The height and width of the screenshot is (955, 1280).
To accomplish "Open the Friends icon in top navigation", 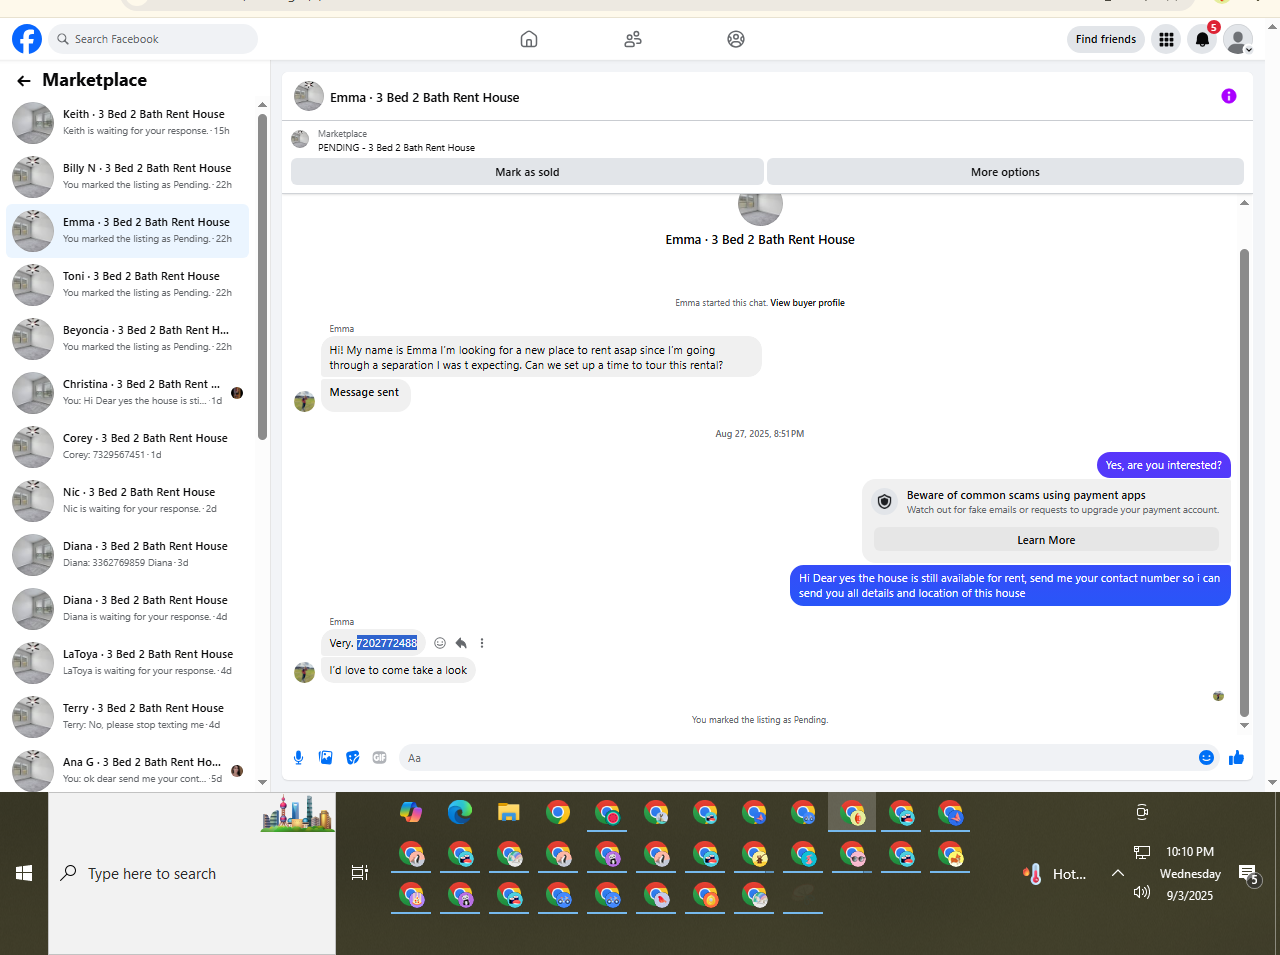I will [633, 39].
